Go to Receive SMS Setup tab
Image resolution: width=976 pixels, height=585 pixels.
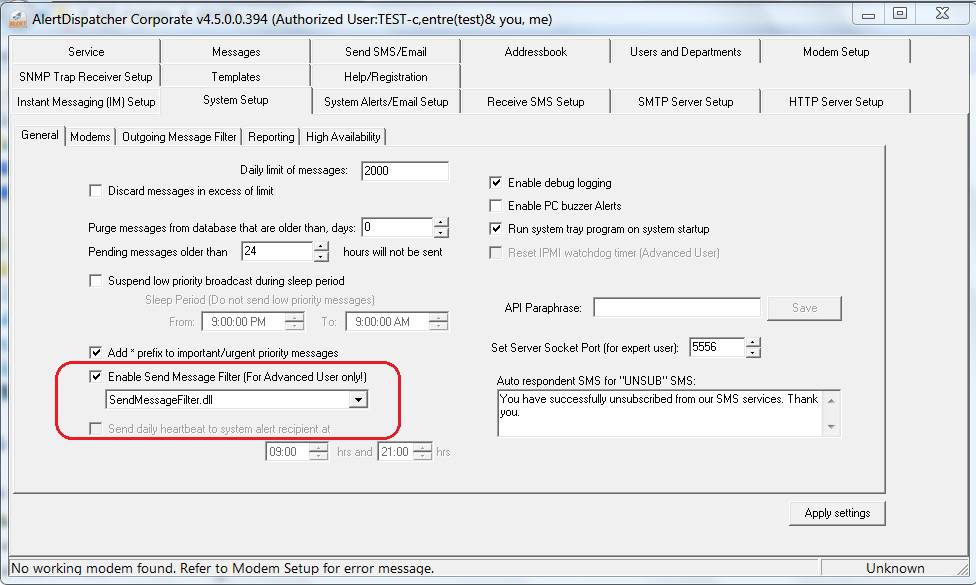(x=536, y=101)
